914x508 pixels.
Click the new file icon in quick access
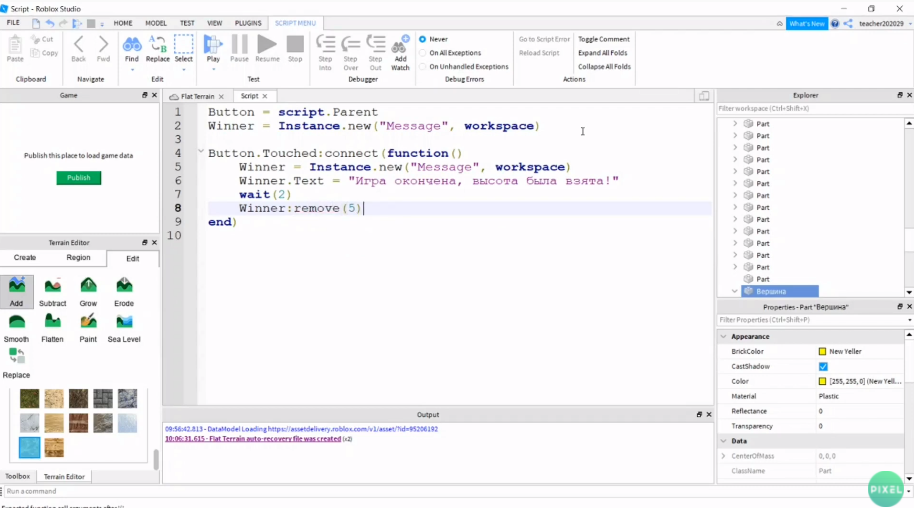tap(36, 23)
